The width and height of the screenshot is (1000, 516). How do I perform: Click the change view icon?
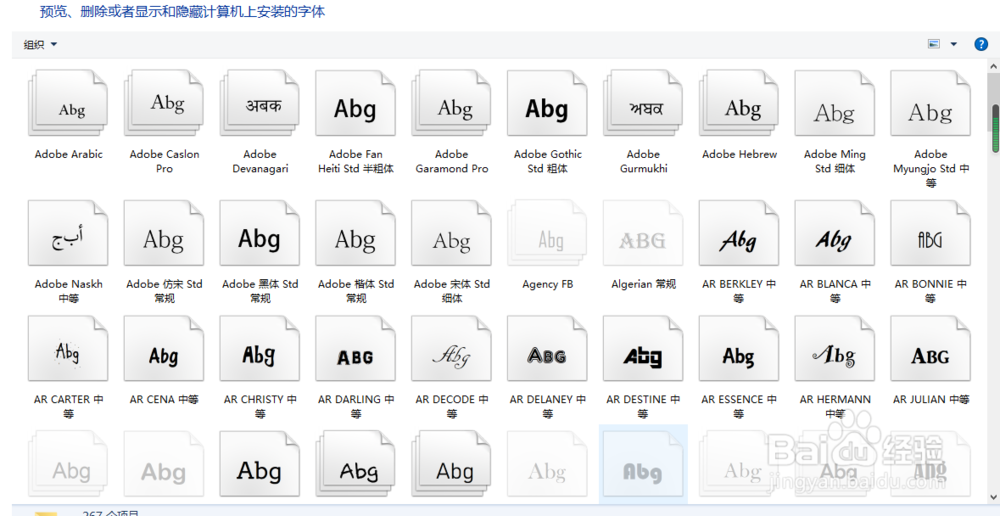tap(934, 44)
